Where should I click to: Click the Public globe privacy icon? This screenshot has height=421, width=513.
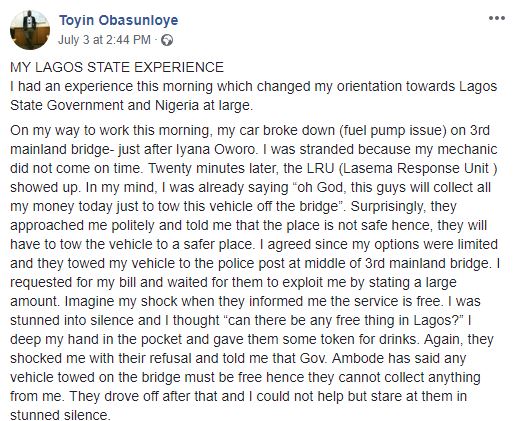point(167,40)
